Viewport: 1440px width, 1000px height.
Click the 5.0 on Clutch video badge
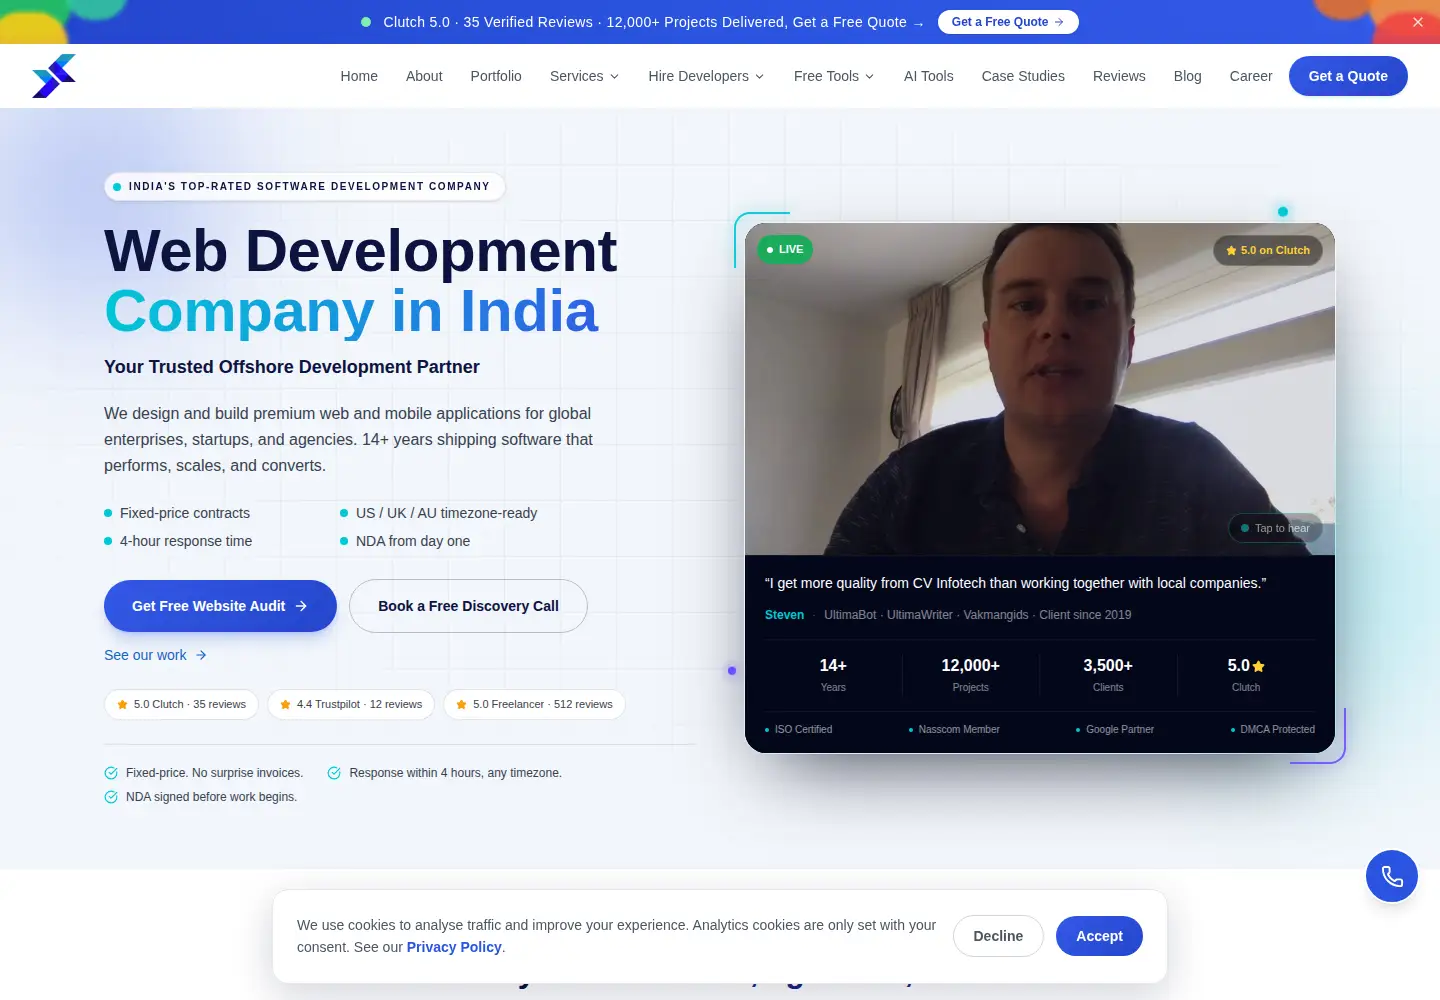(x=1268, y=250)
